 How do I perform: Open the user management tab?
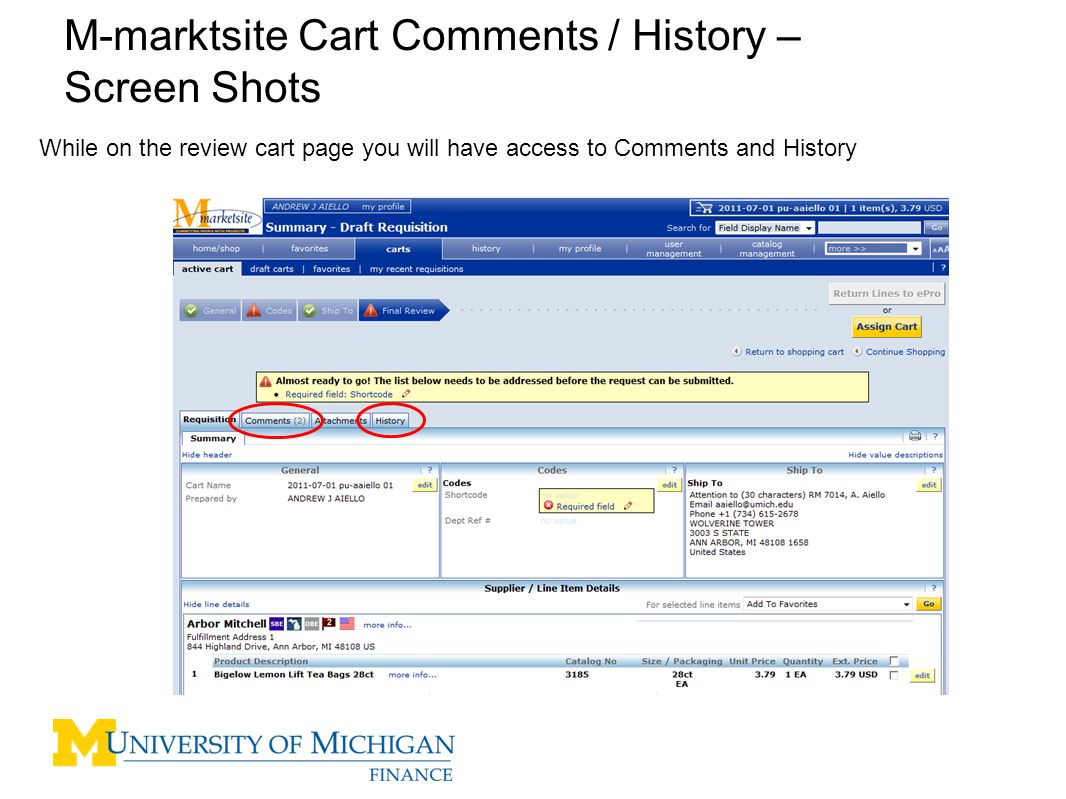coord(674,249)
